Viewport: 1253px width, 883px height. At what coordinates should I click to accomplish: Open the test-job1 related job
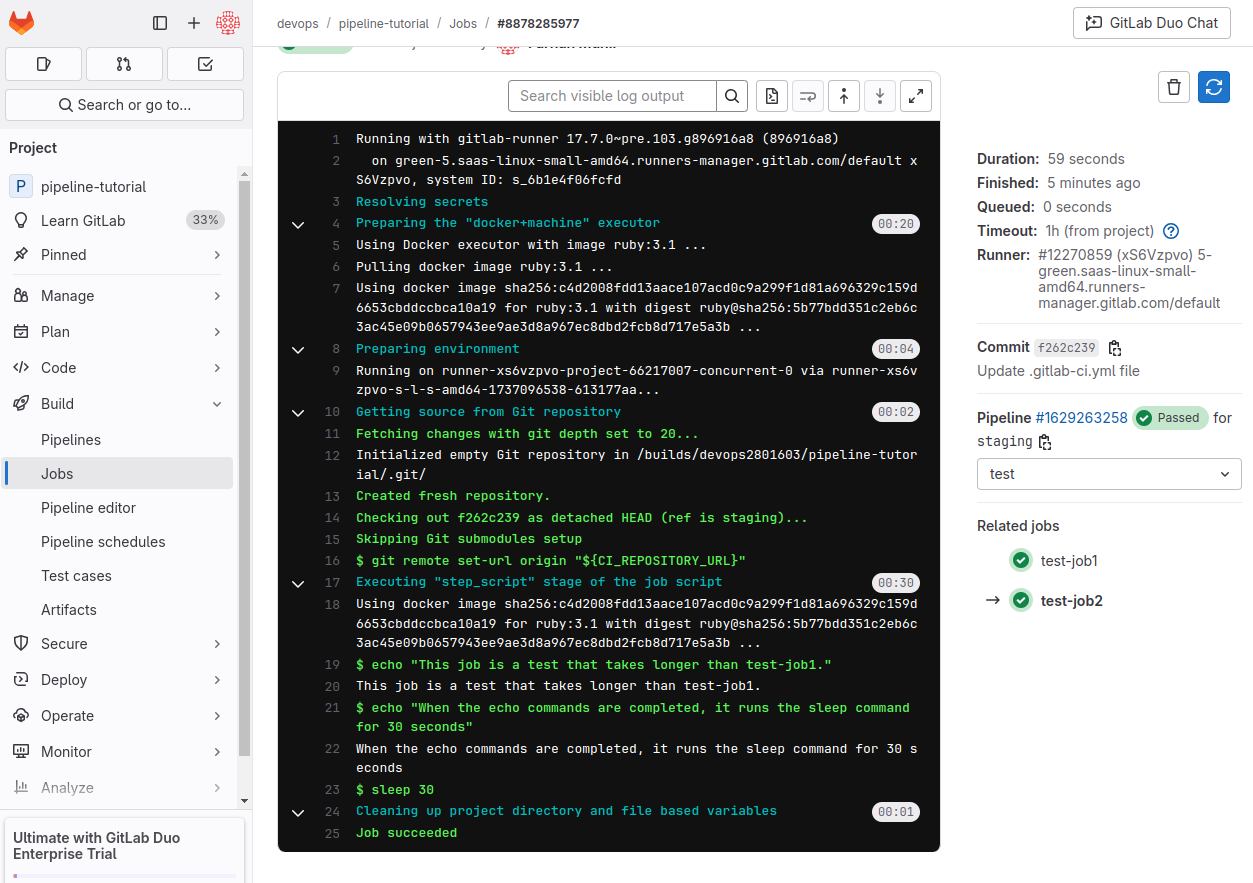1069,561
